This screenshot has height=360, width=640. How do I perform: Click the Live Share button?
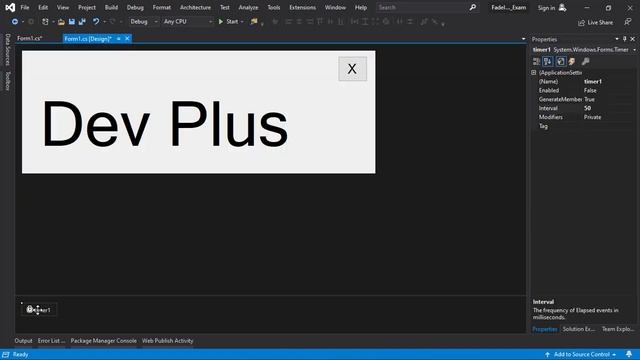click(x=595, y=22)
